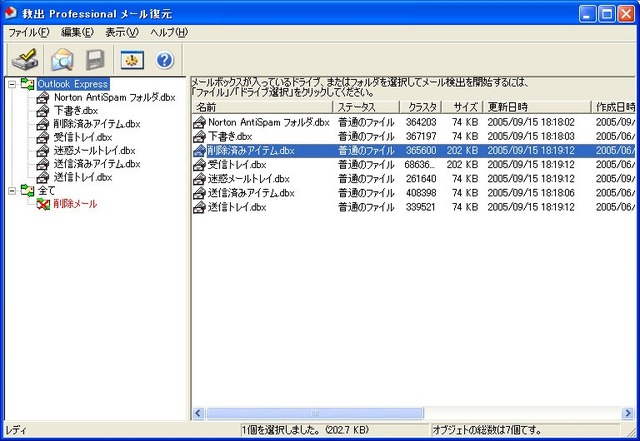The image size is (640, 441).
Task: Click the mail search magnifier toolbar icon
Action: [62, 60]
